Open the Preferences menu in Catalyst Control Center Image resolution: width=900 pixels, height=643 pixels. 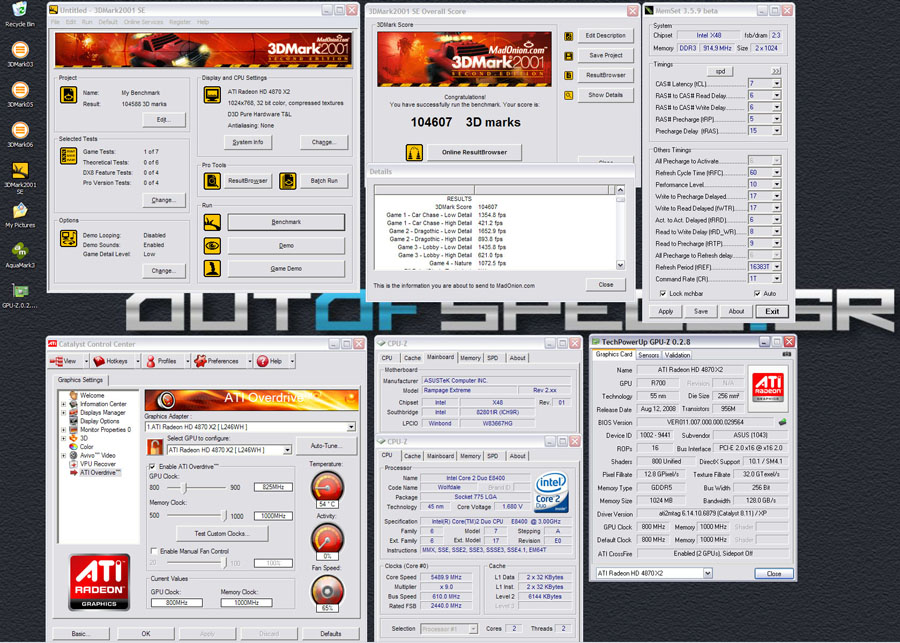point(222,361)
